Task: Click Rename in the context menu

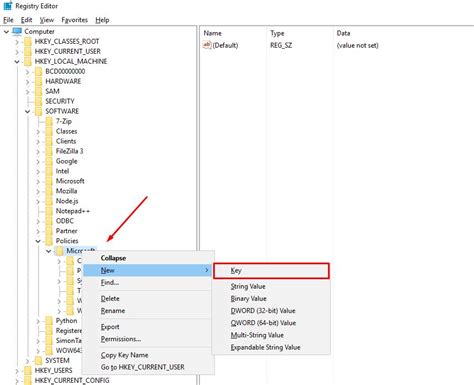Action: 113,311
